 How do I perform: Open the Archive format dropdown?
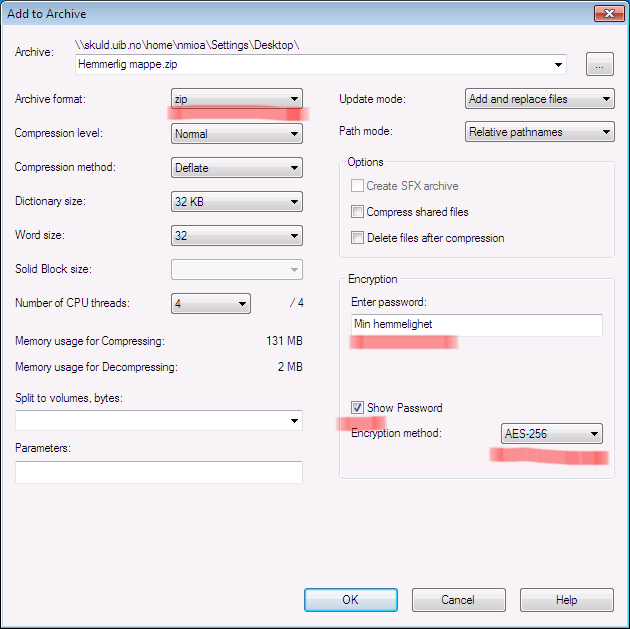click(x=236, y=99)
